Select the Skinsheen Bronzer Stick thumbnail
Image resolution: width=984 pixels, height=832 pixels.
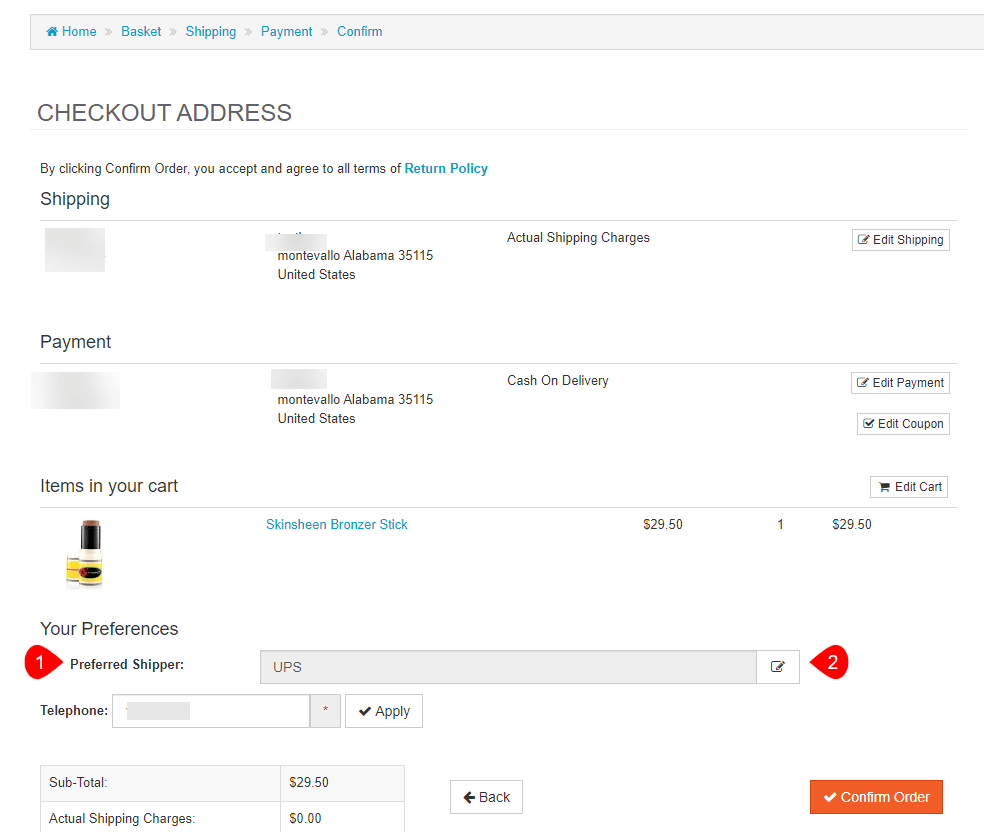(85, 553)
